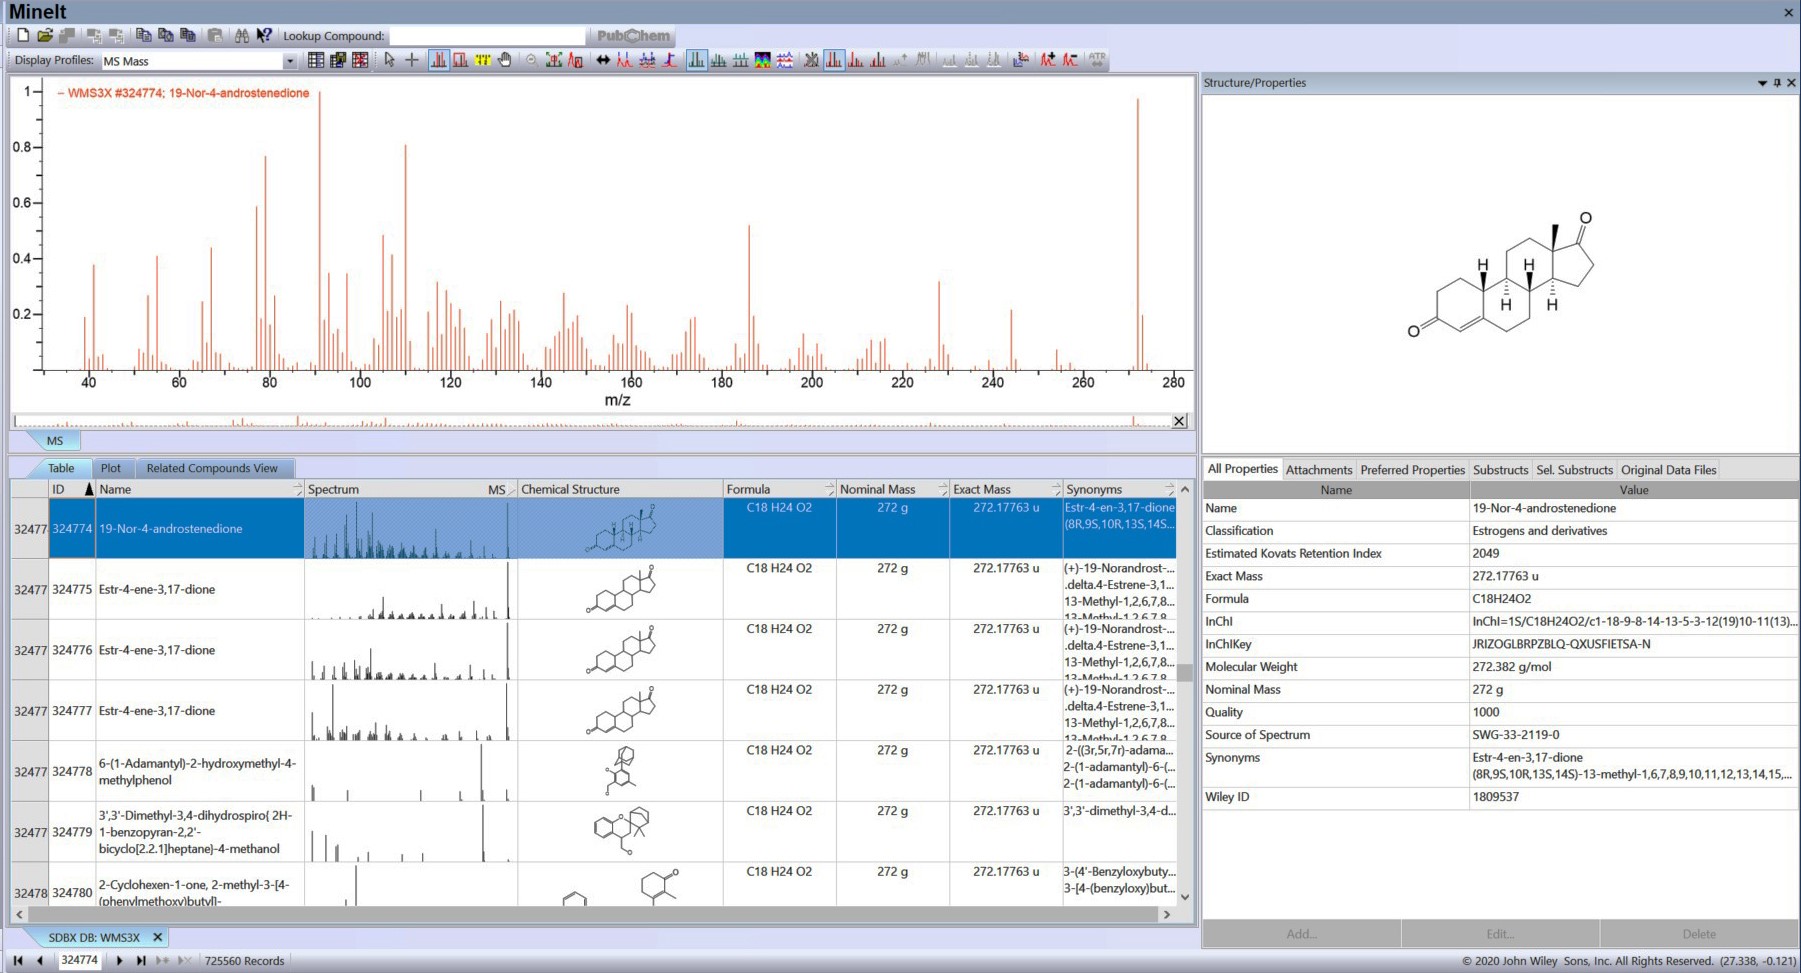Select the crosshair cursor tool
Screen dimensions: 1801x973
411,60
